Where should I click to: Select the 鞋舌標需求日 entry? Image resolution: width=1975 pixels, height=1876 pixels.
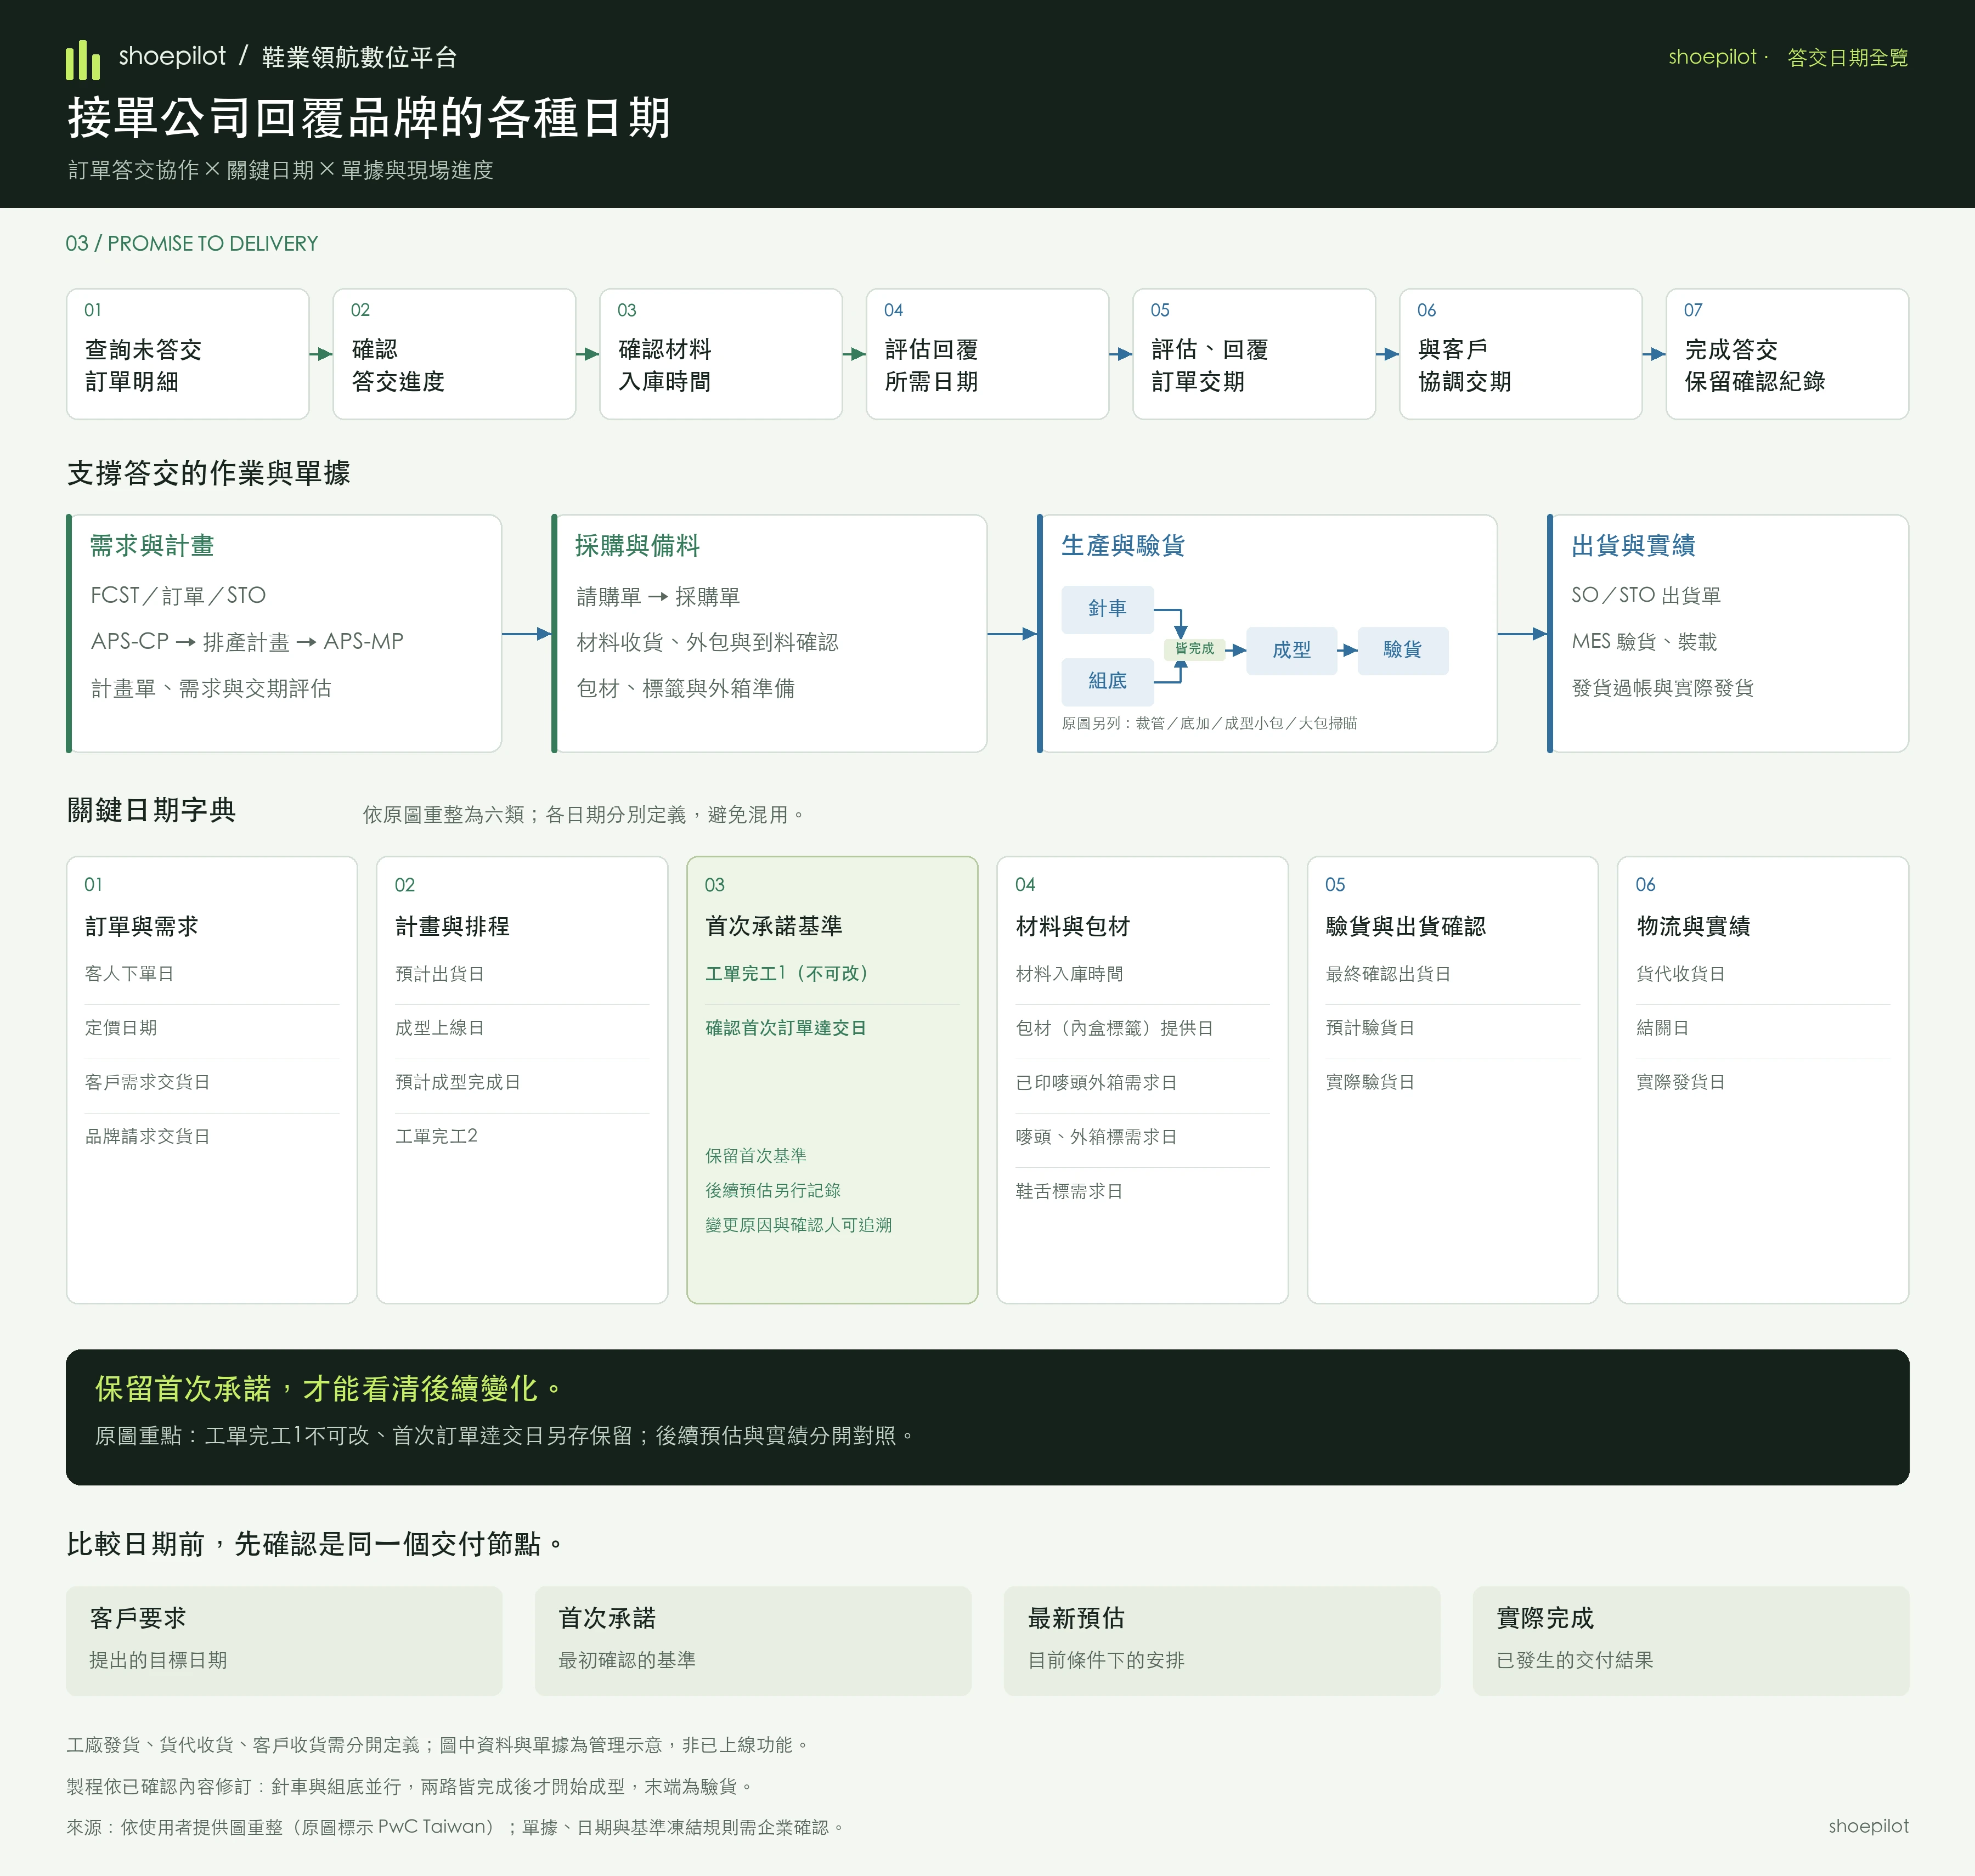pos(1069,1191)
